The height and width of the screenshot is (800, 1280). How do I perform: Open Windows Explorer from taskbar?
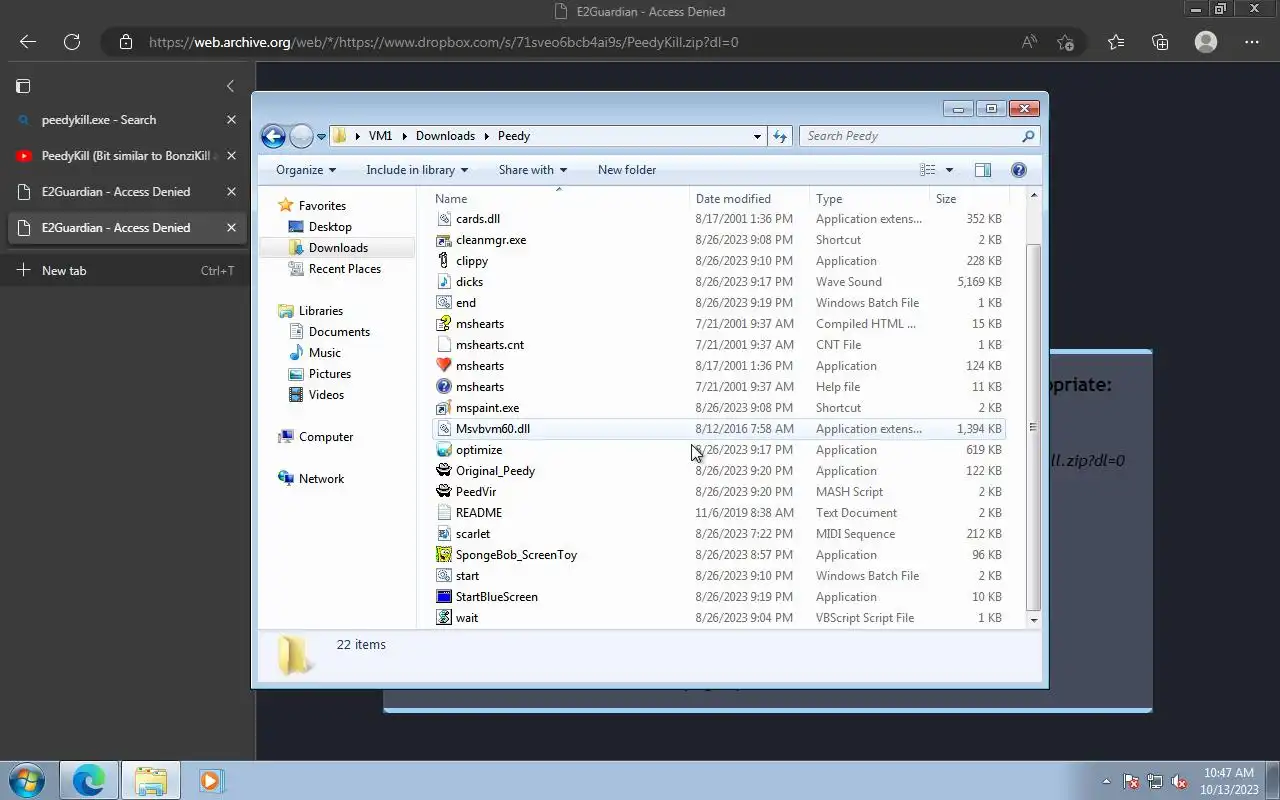click(150, 780)
